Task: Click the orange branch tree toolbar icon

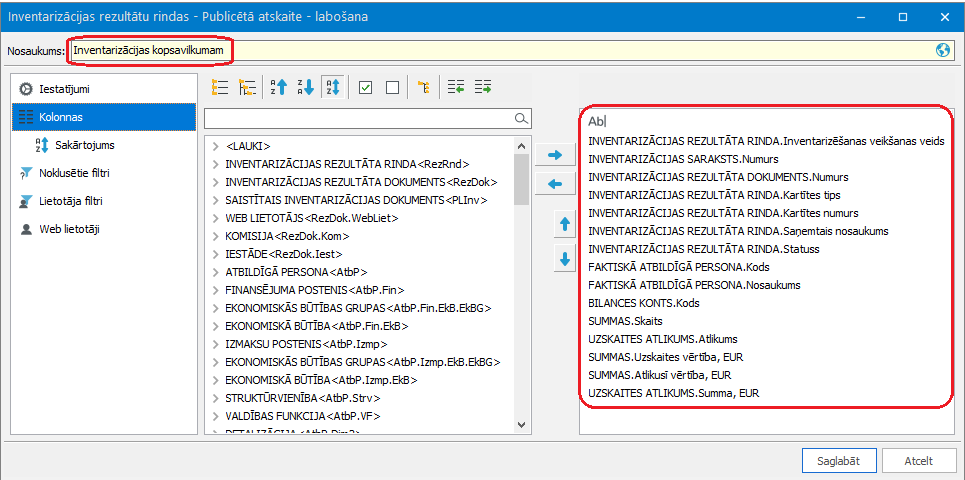Action: pos(423,88)
